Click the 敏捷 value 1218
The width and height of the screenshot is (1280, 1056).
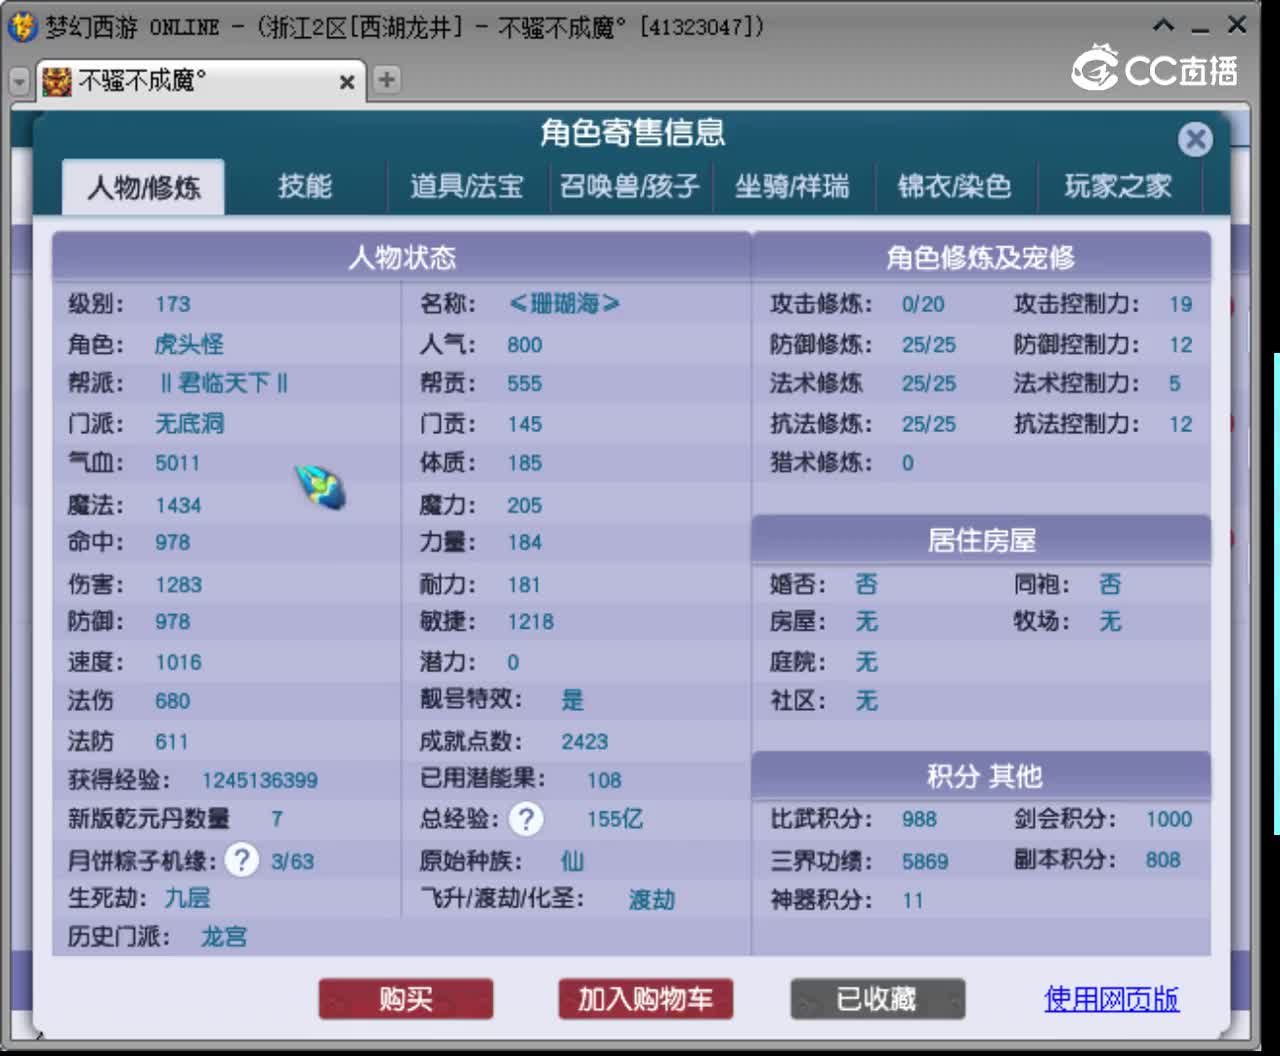[x=530, y=622]
